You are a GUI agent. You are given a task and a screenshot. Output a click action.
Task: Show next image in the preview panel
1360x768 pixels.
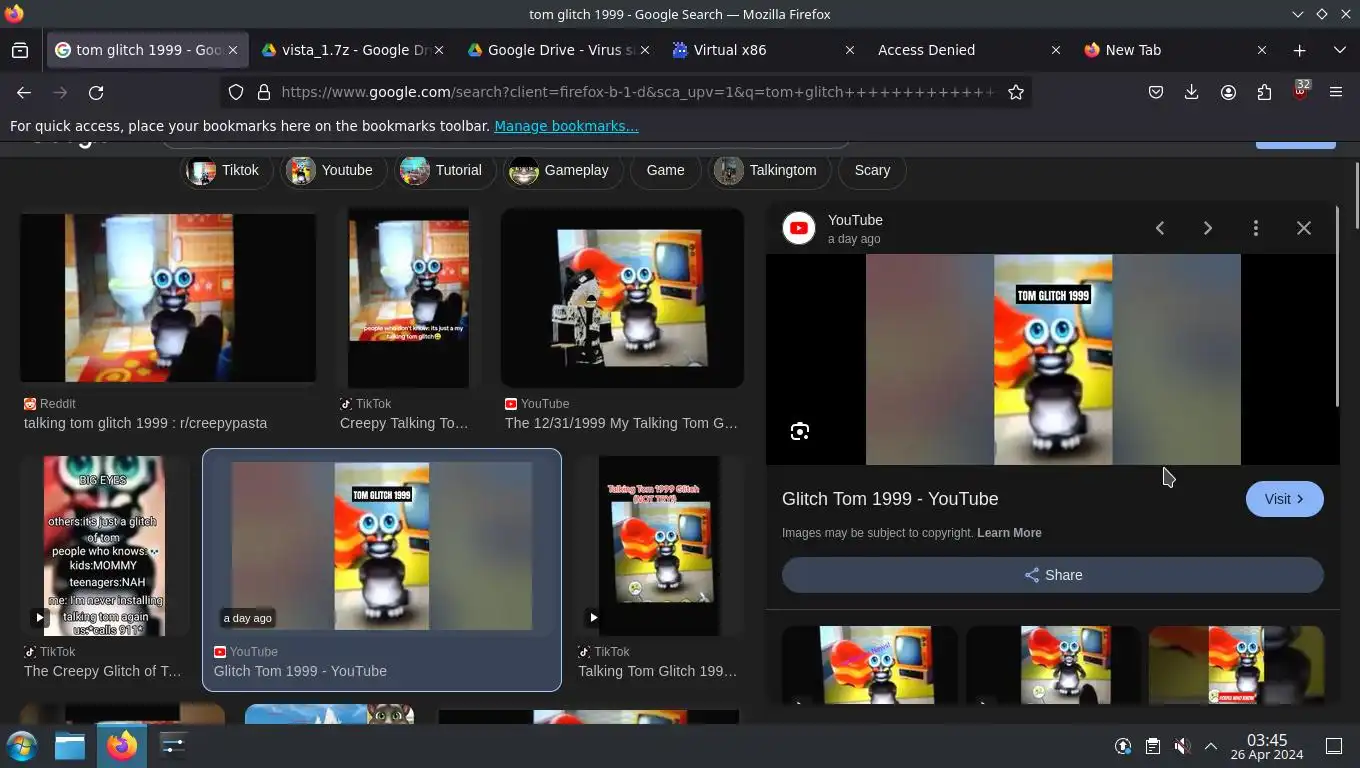1208,228
